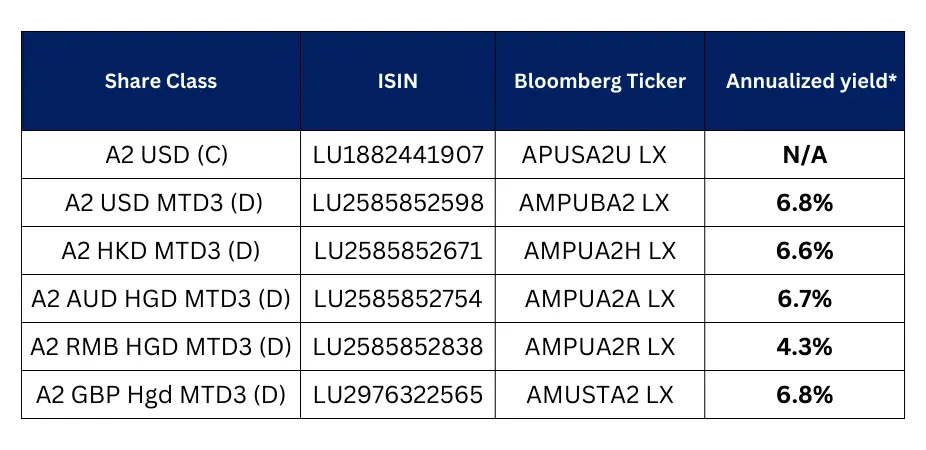Image resolution: width=926 pixels, height=450 pixels.
Task: Select the ISIN column header
Action: click(x=397, y=81)
